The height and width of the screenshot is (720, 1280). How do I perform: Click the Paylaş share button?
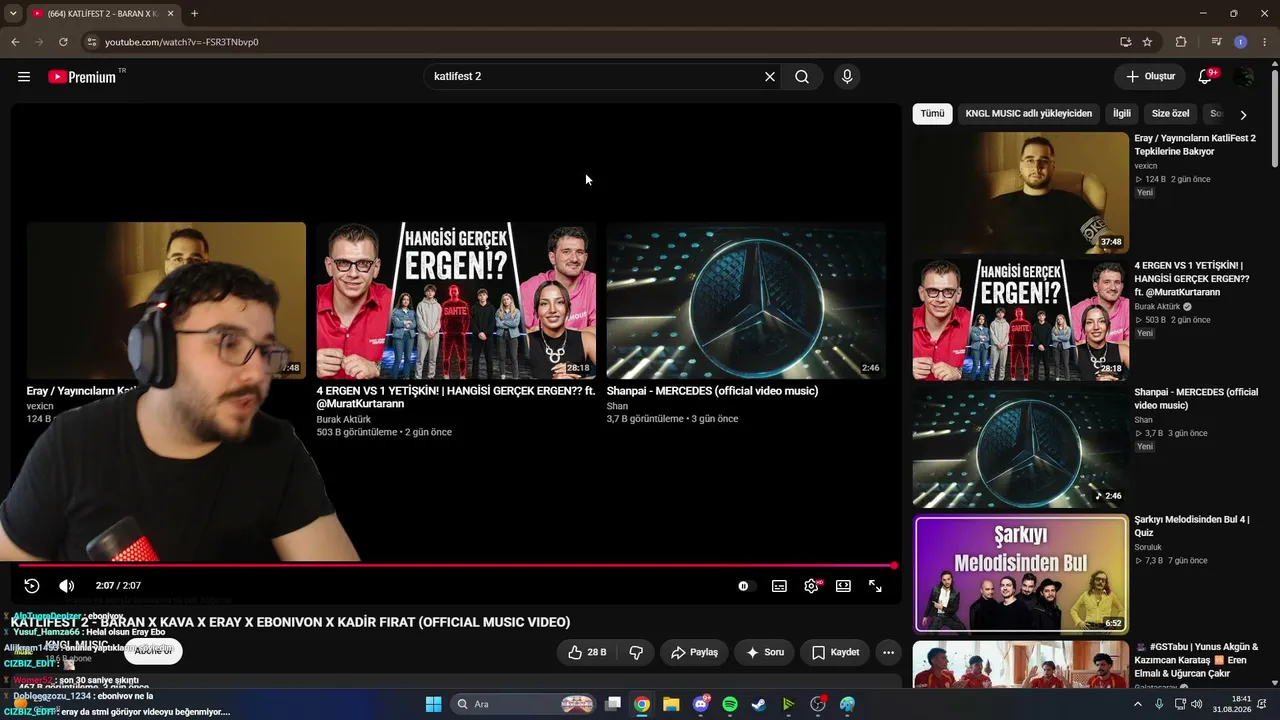(x=694, y=652)
